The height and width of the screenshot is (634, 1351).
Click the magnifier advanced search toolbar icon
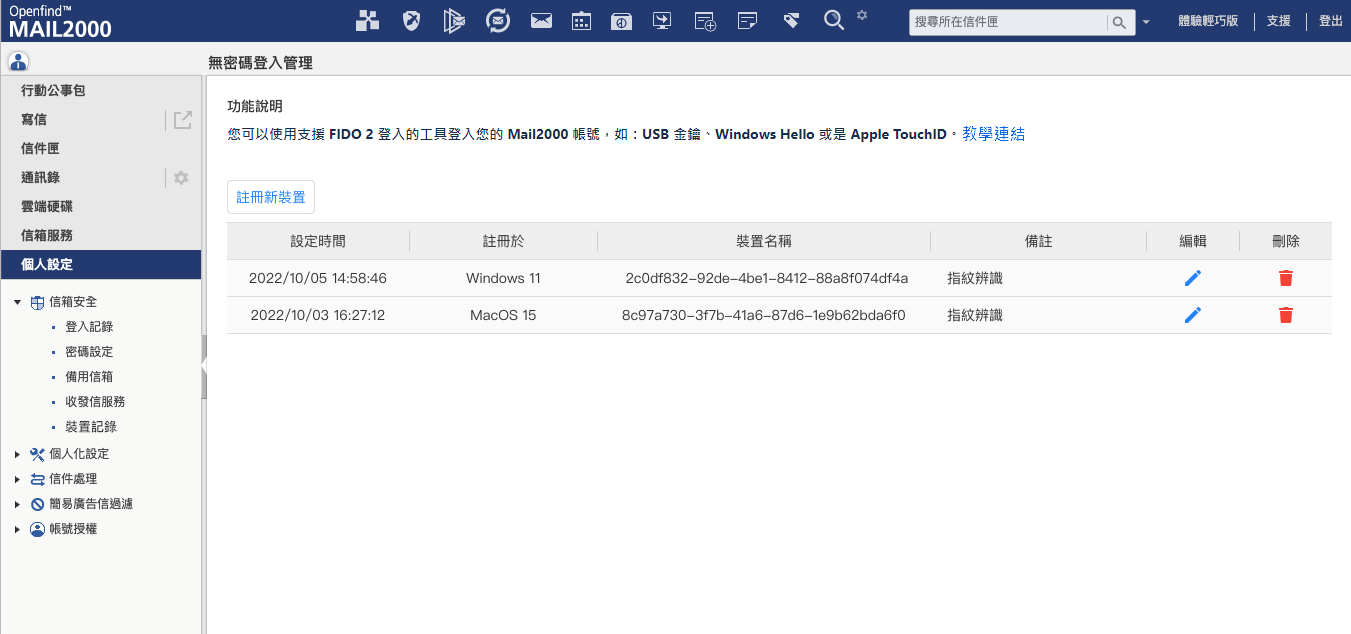pyautogui.click(x=834, y=21)
